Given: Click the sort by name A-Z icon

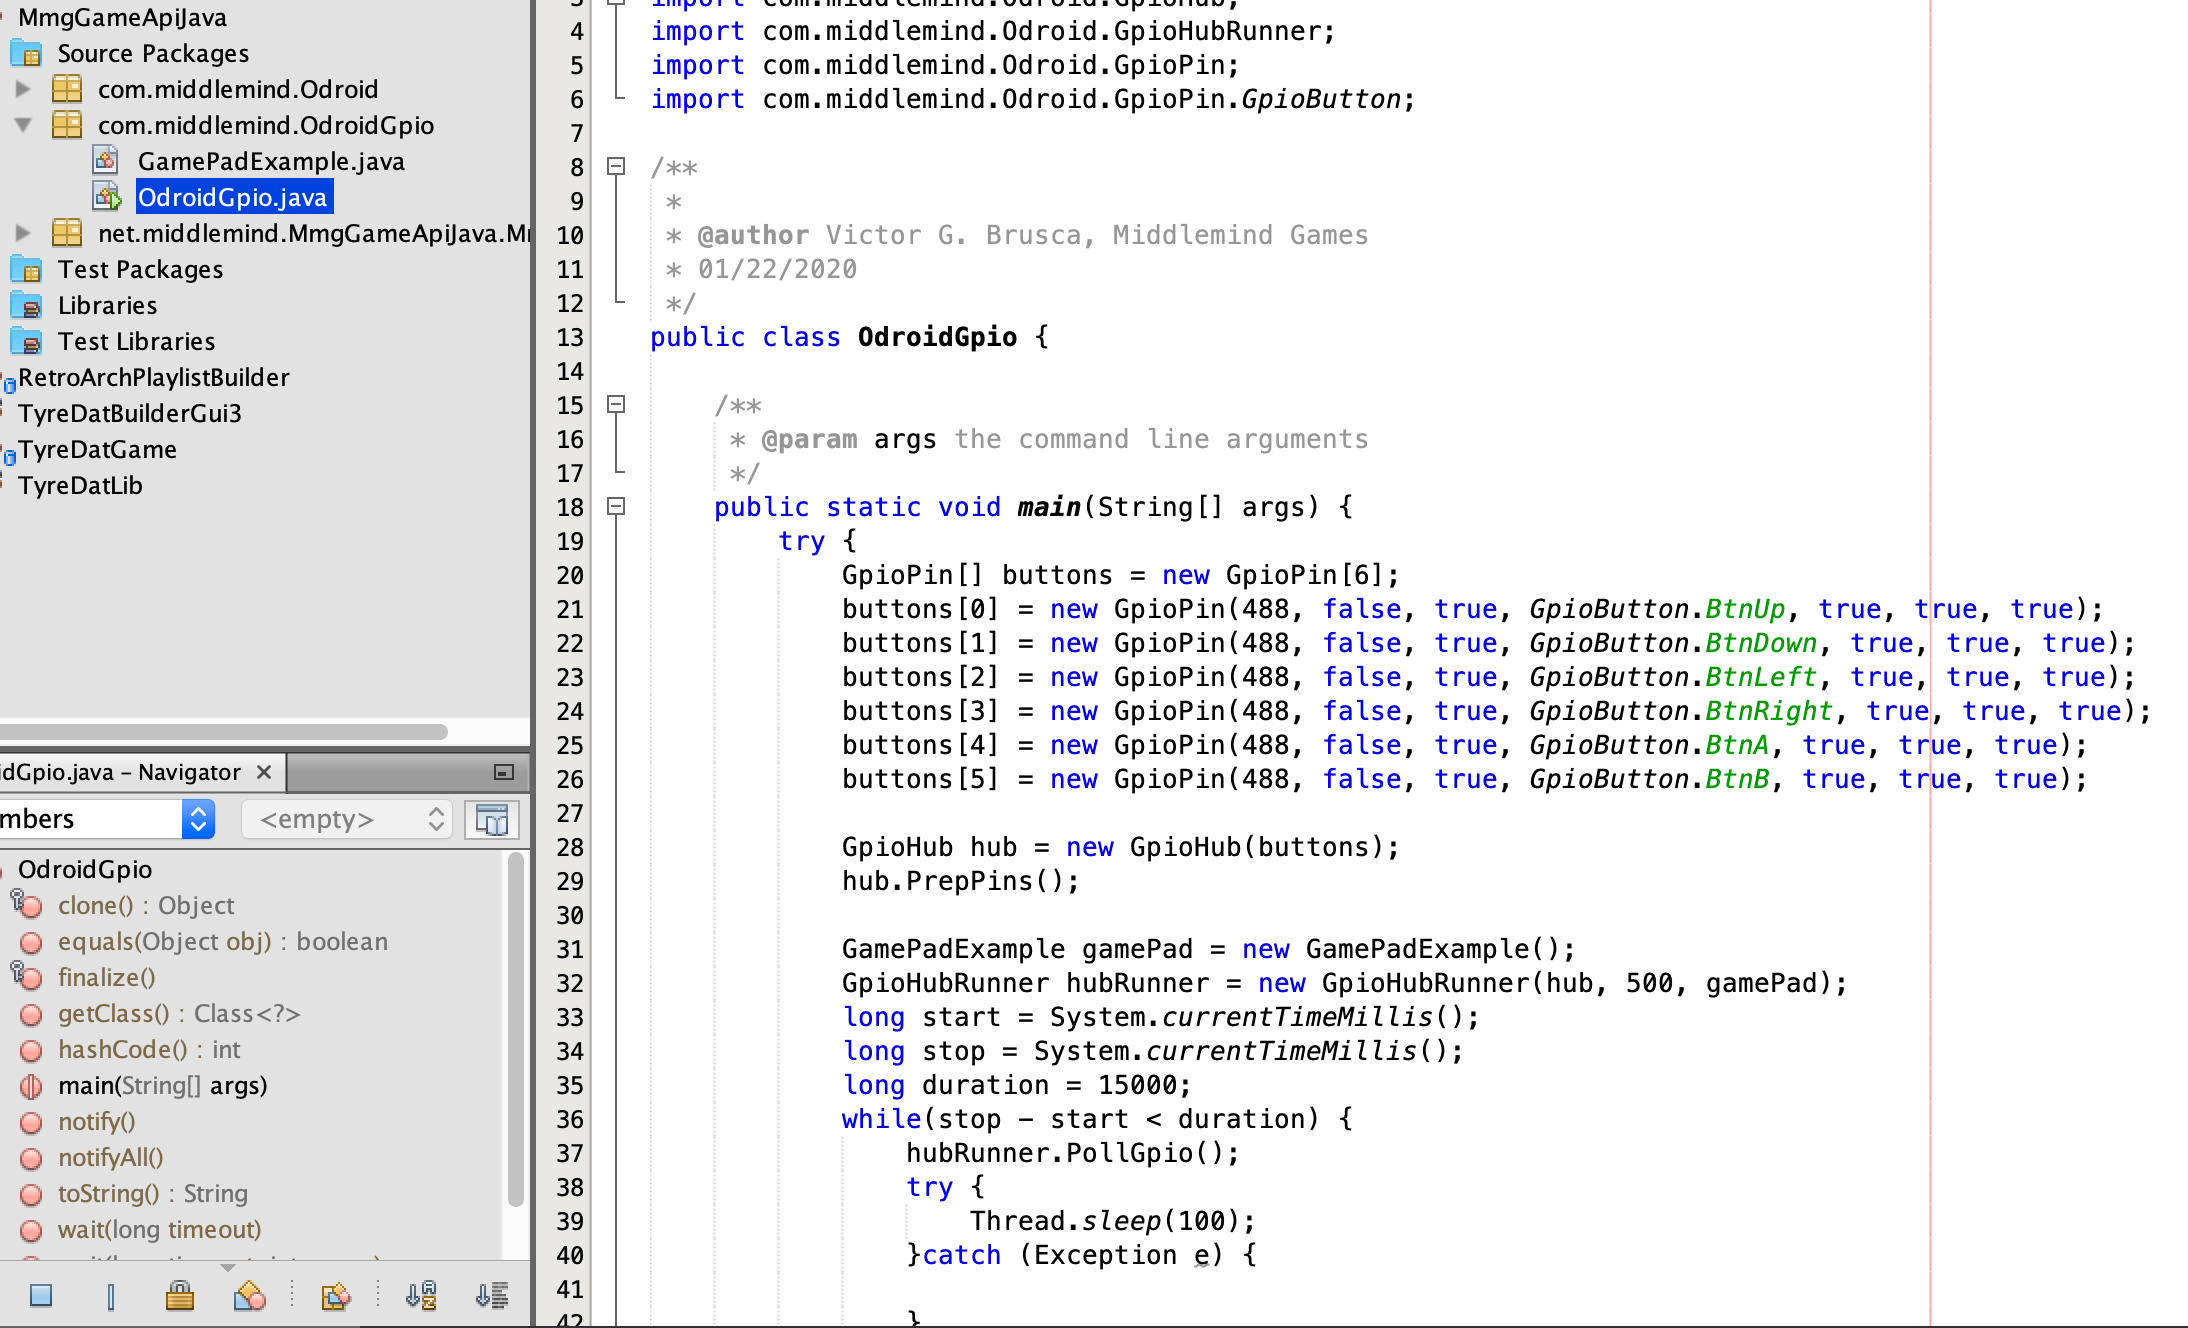Looking at the screenshot, I should (x=421, y=1296).
